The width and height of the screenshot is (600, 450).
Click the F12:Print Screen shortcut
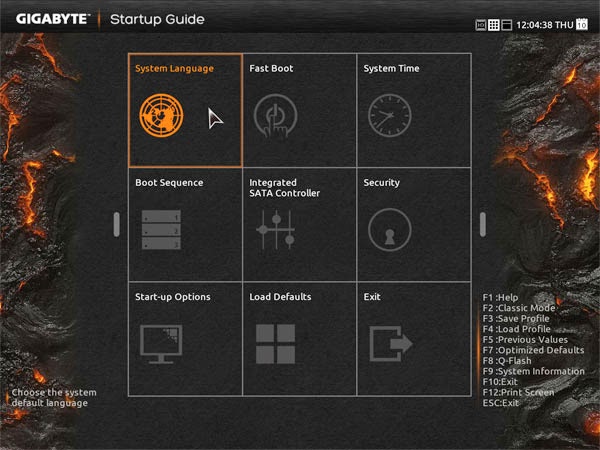tap(518, 392)
